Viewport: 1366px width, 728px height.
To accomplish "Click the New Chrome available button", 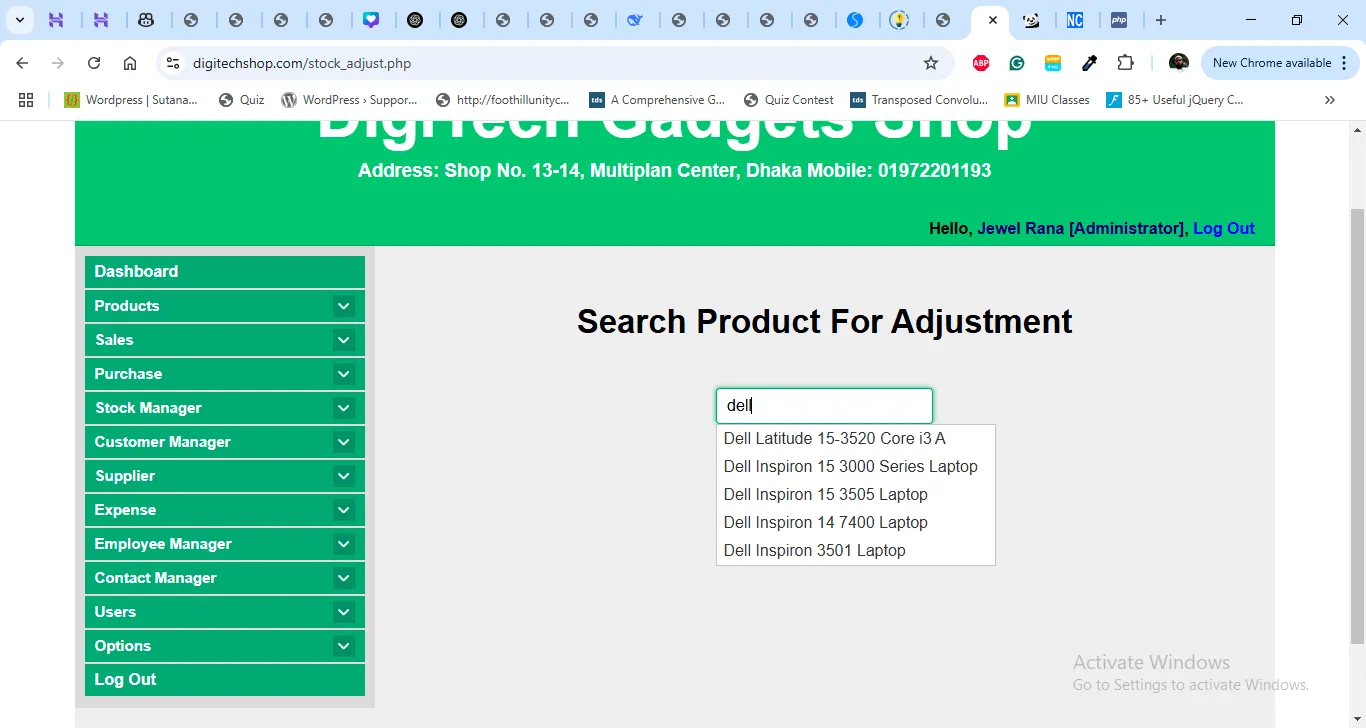I will [x=1271, y=63].
